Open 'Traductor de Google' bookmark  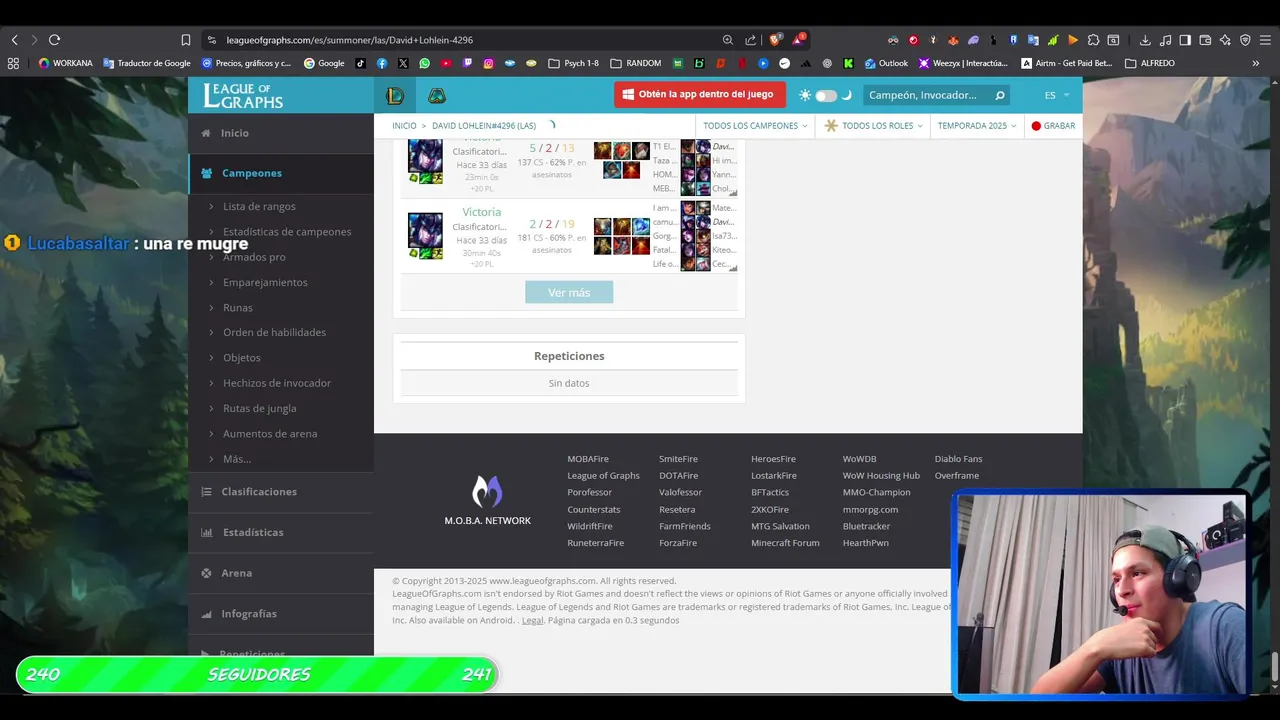point(146,63)
